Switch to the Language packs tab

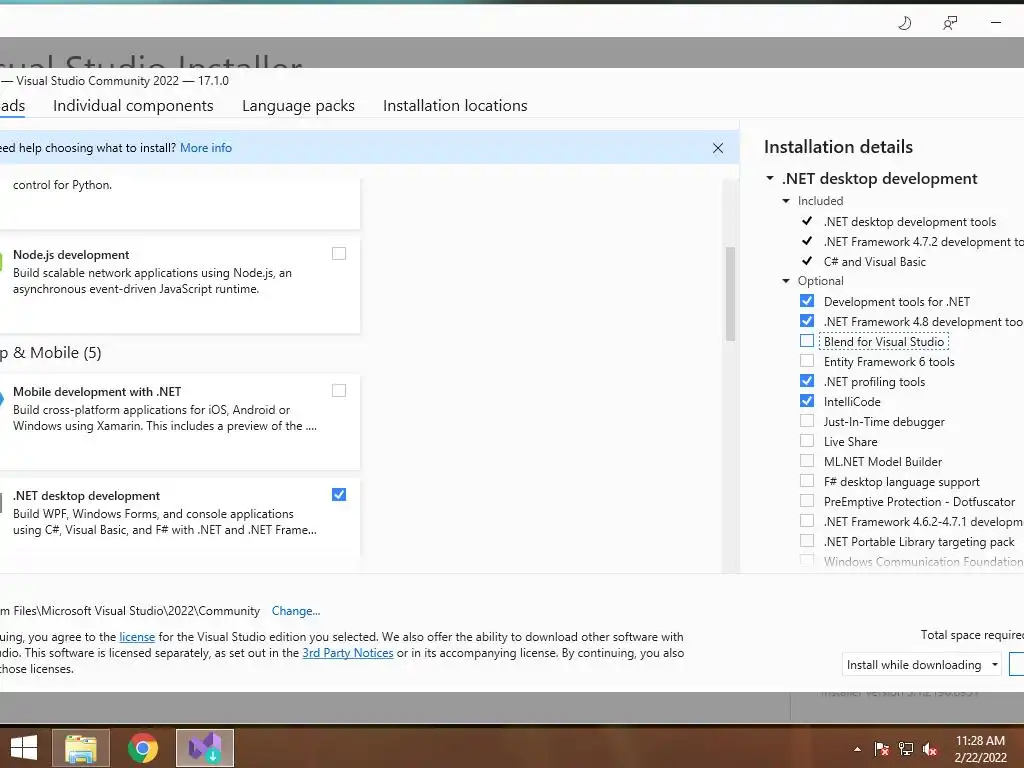click(298, 106)
